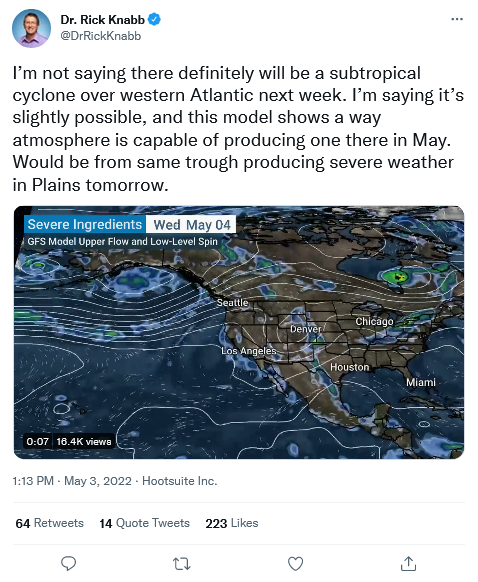
Task: Open the share tweet icon
Action: (x=408, y=563)
